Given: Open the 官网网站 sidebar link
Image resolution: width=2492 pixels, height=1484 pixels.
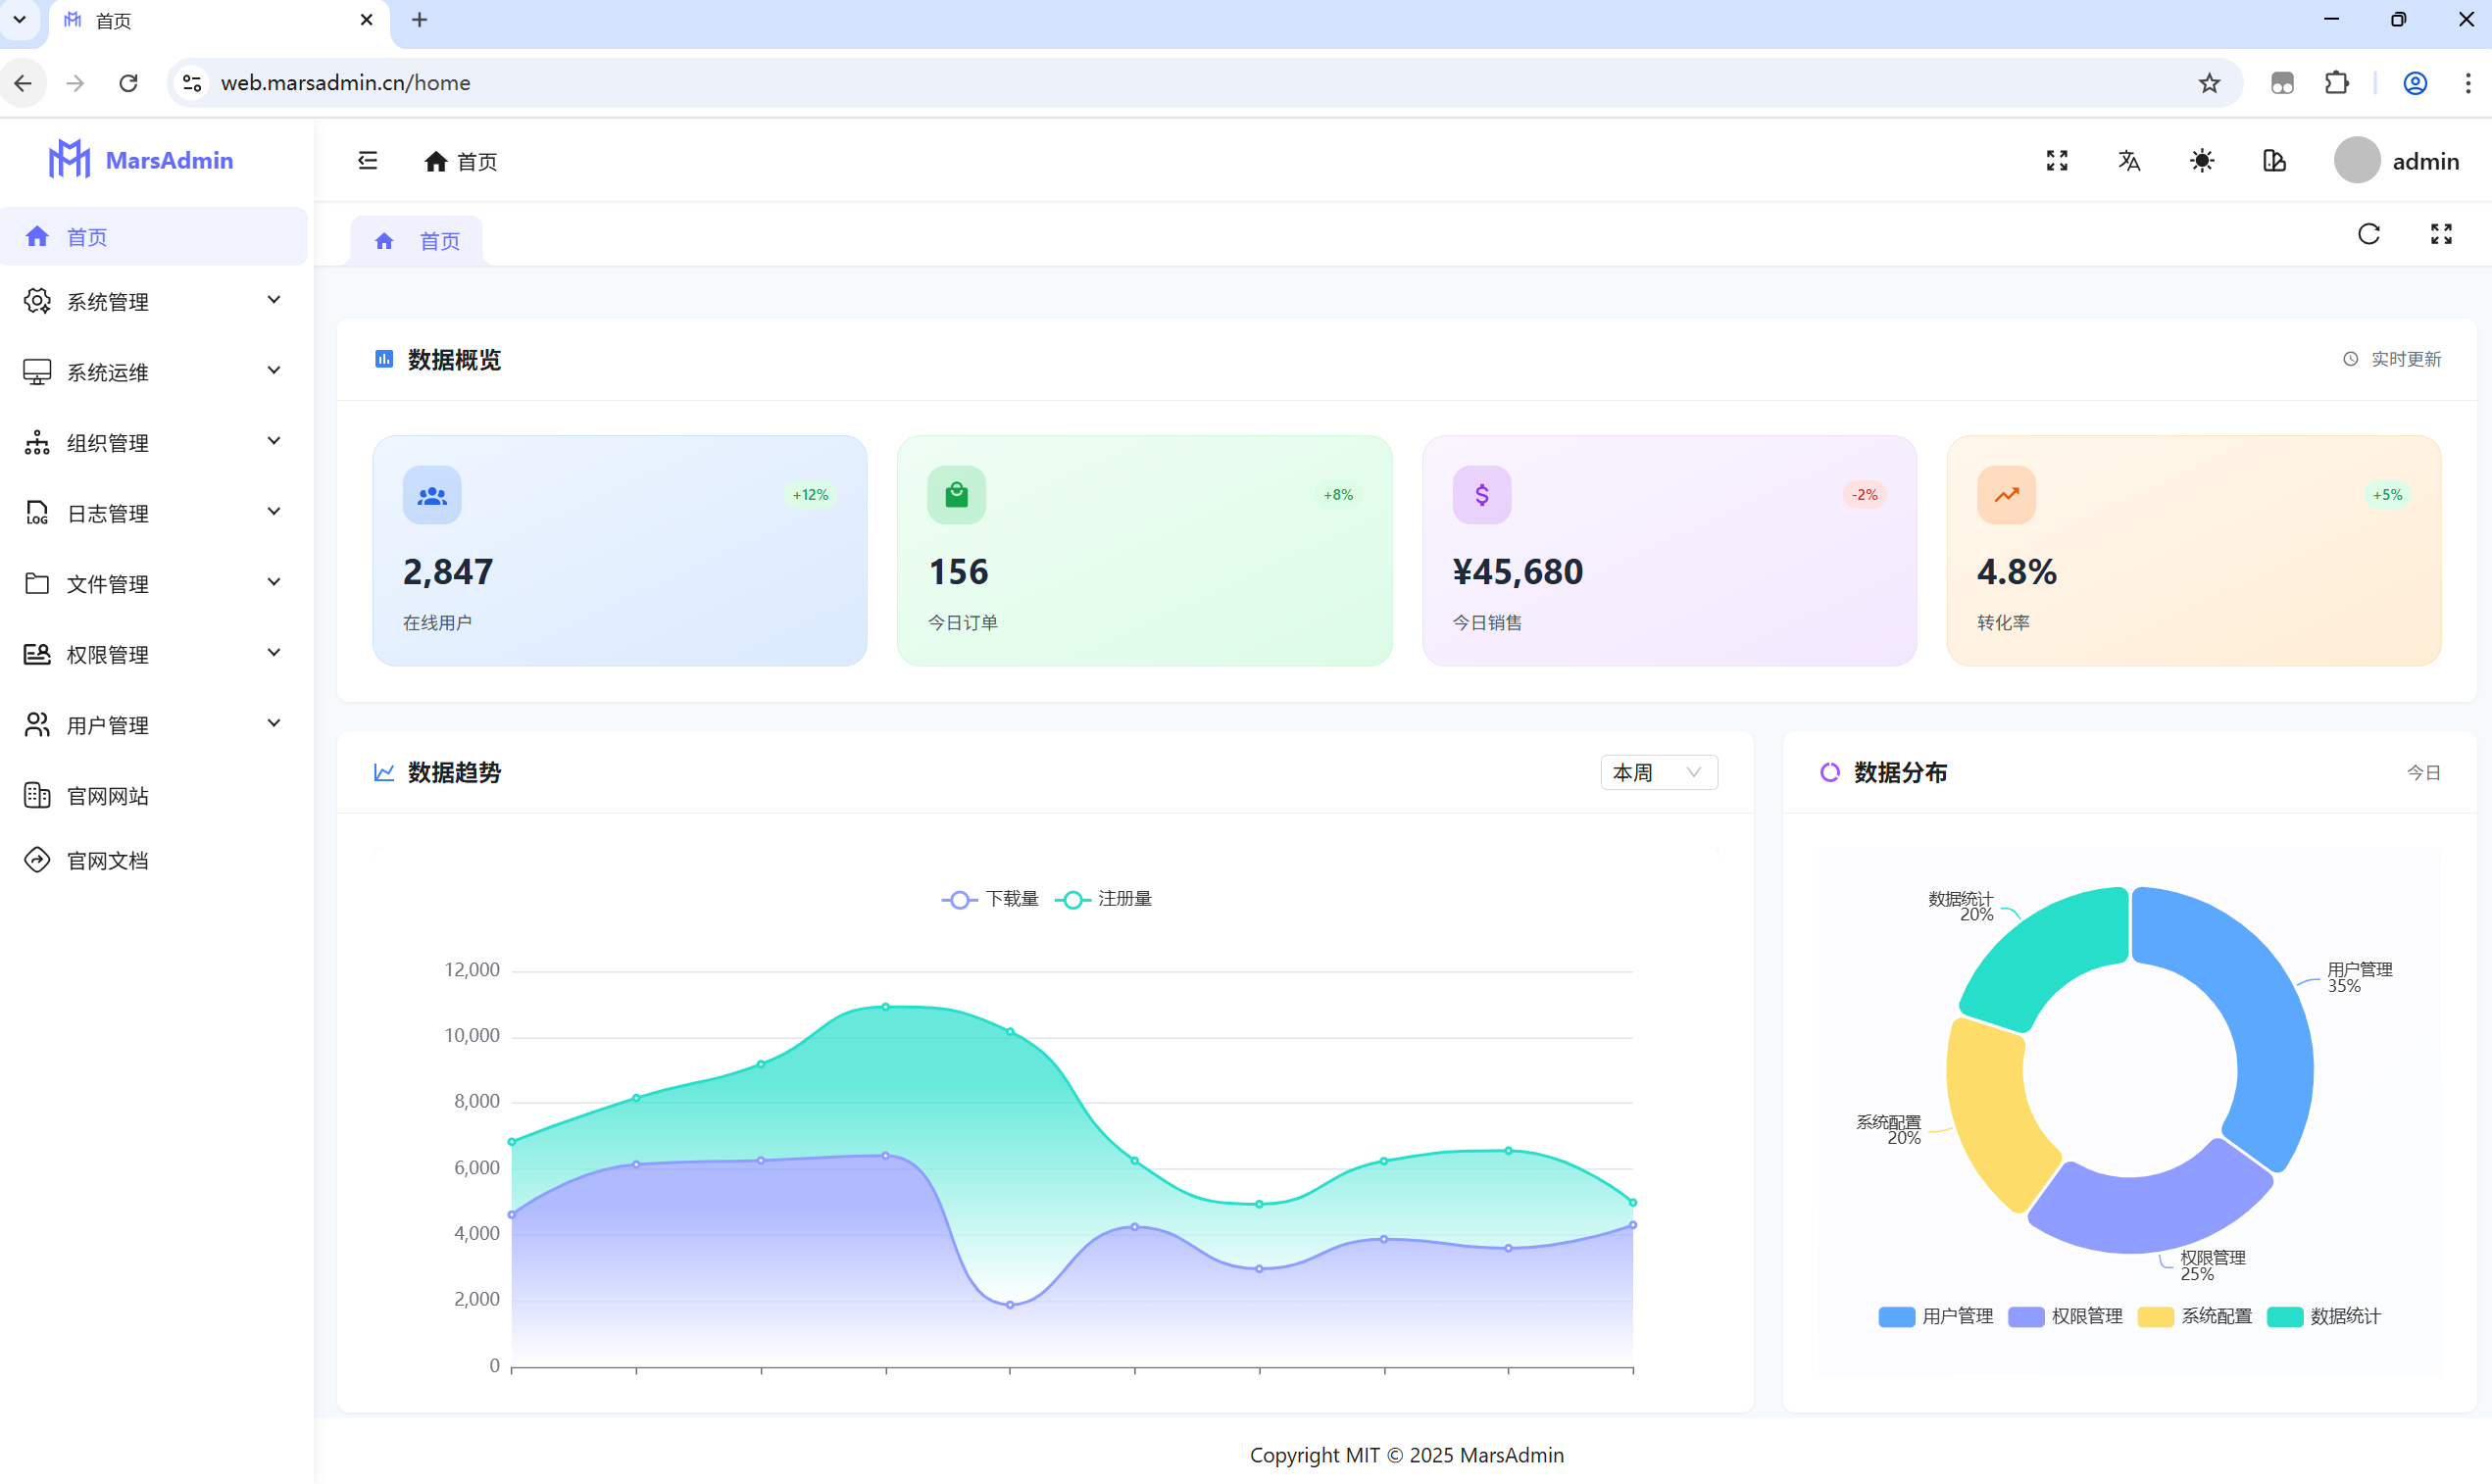Looking at the screenshot, I should tap(107, 796).
